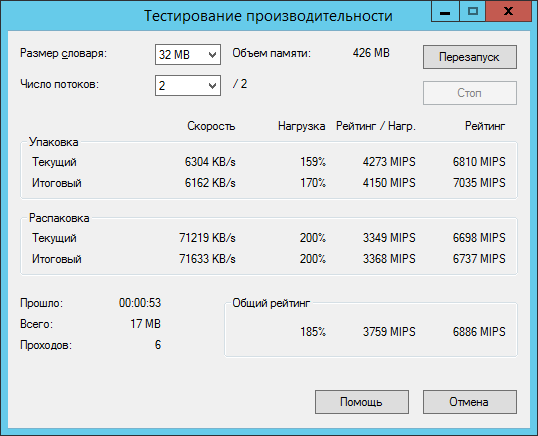Click the dictionary size dropdown arrow
Viewport: 538px width, 436px height.
point(212,55)
